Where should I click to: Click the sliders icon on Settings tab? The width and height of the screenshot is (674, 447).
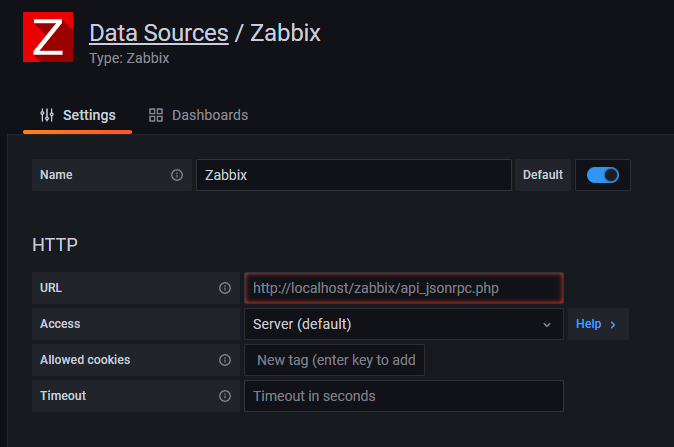47,115
